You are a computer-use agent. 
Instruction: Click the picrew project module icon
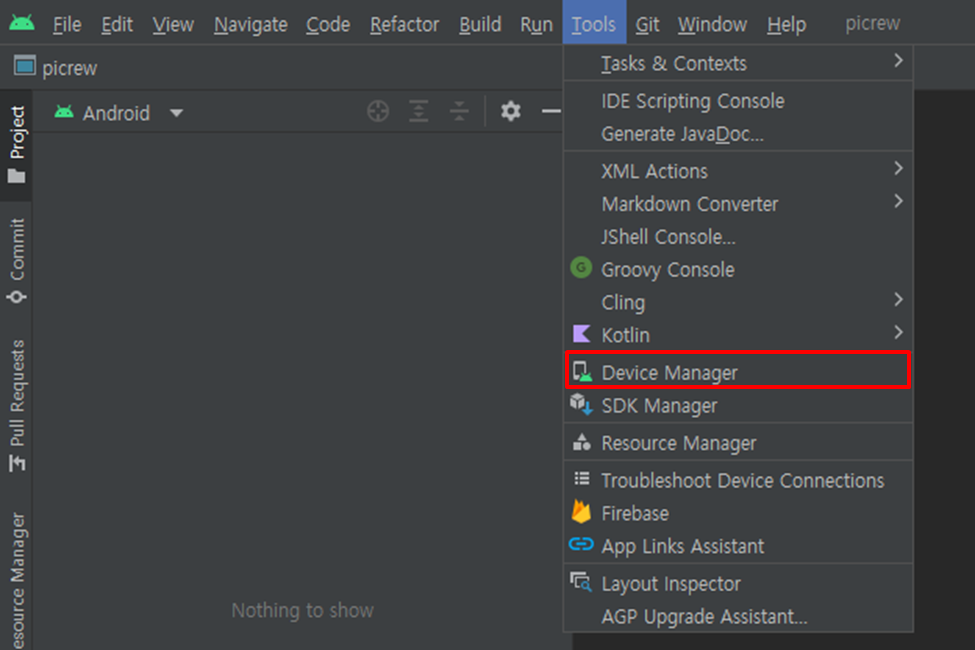tap(25, 65)
